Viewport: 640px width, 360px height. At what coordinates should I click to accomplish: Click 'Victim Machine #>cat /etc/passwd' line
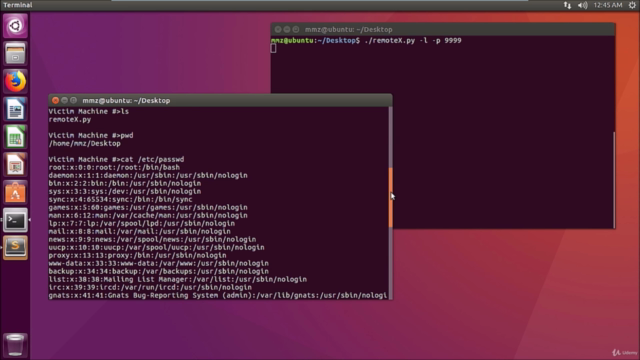pos(116,160)
